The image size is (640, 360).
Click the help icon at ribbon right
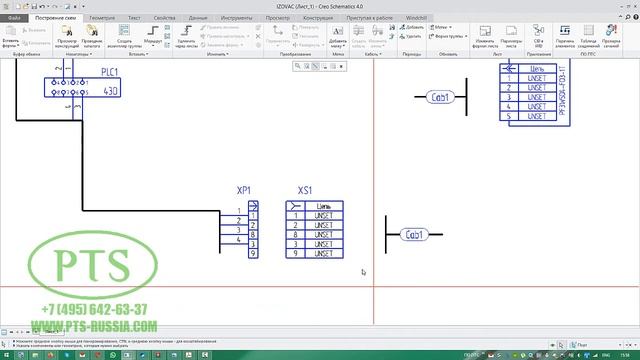[636, 17]
